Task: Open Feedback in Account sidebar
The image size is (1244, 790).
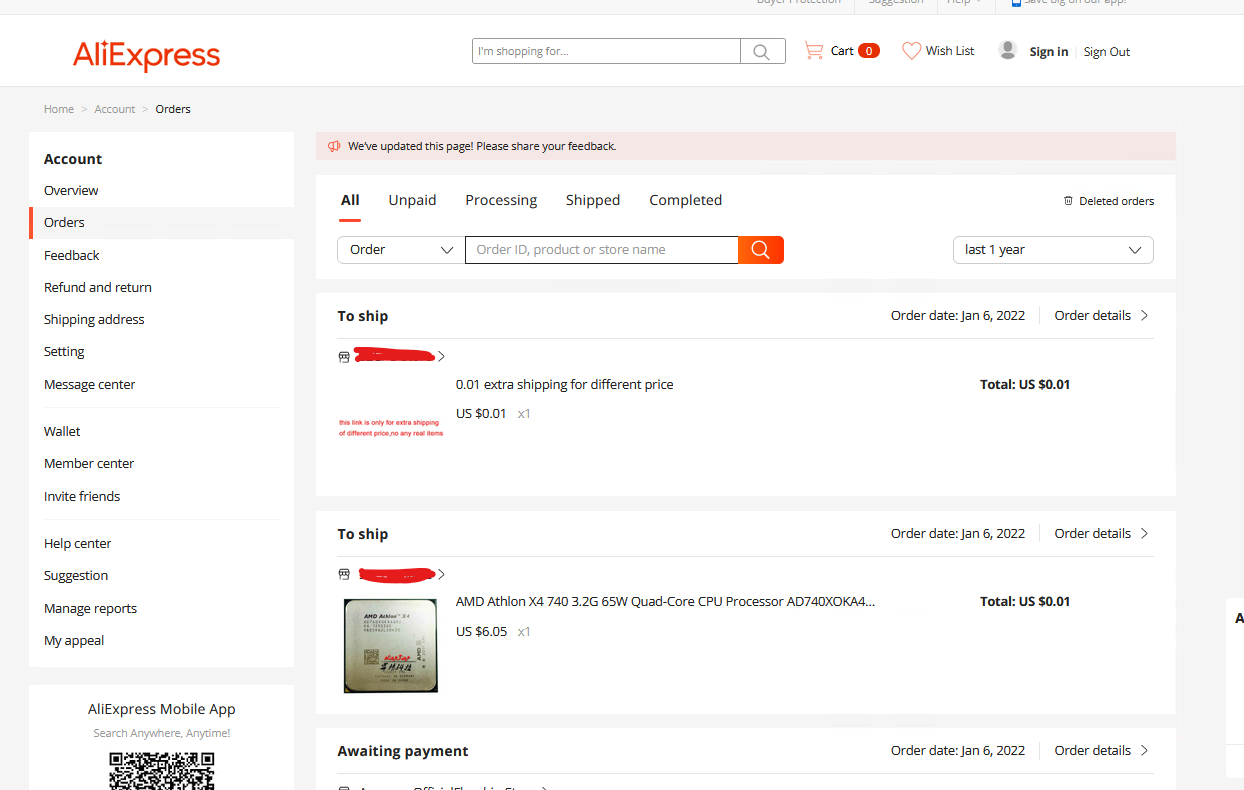Action: coord(72,255)
